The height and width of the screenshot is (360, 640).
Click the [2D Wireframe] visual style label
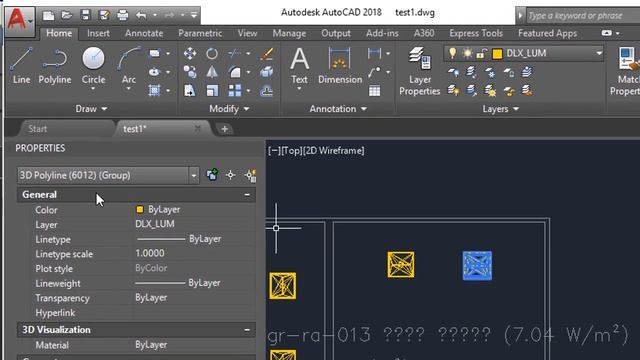click(x=333, y=151)
